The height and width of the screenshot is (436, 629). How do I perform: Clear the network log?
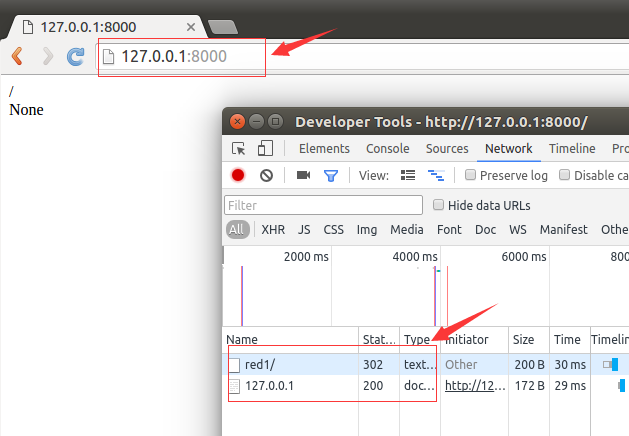(x=266, y=175)
